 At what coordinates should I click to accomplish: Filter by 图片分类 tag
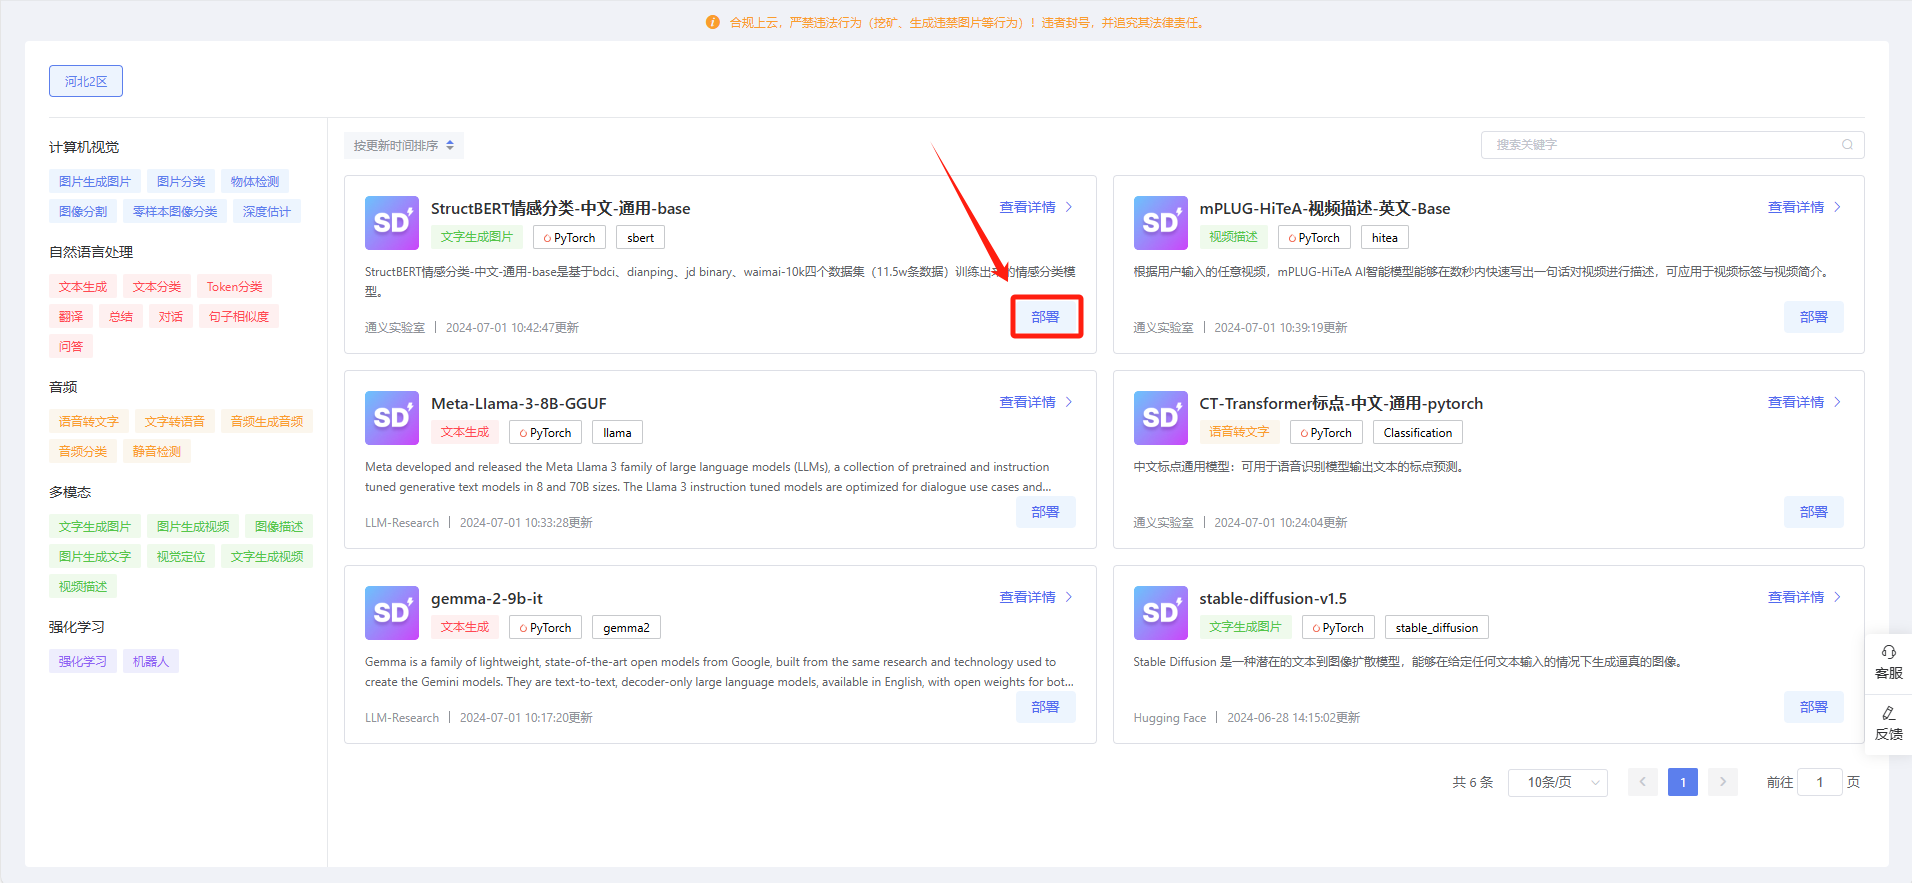(x=181, y=182)
